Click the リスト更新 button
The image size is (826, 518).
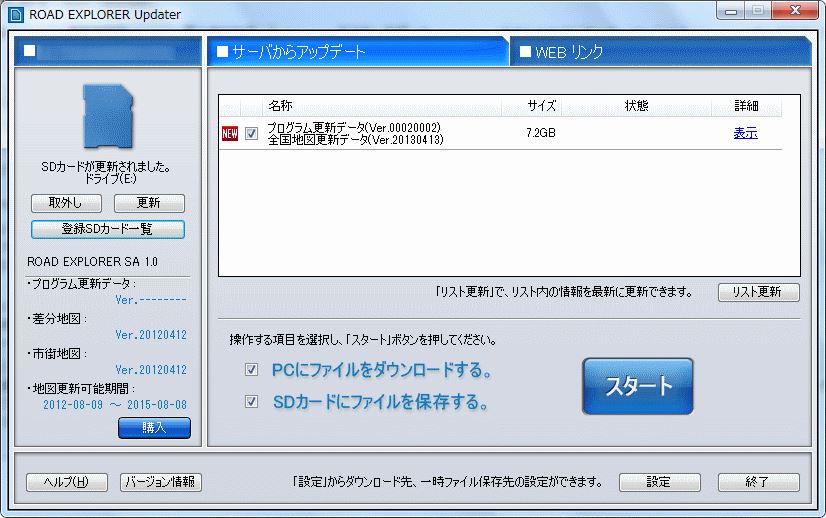click(x=759, y=292)
